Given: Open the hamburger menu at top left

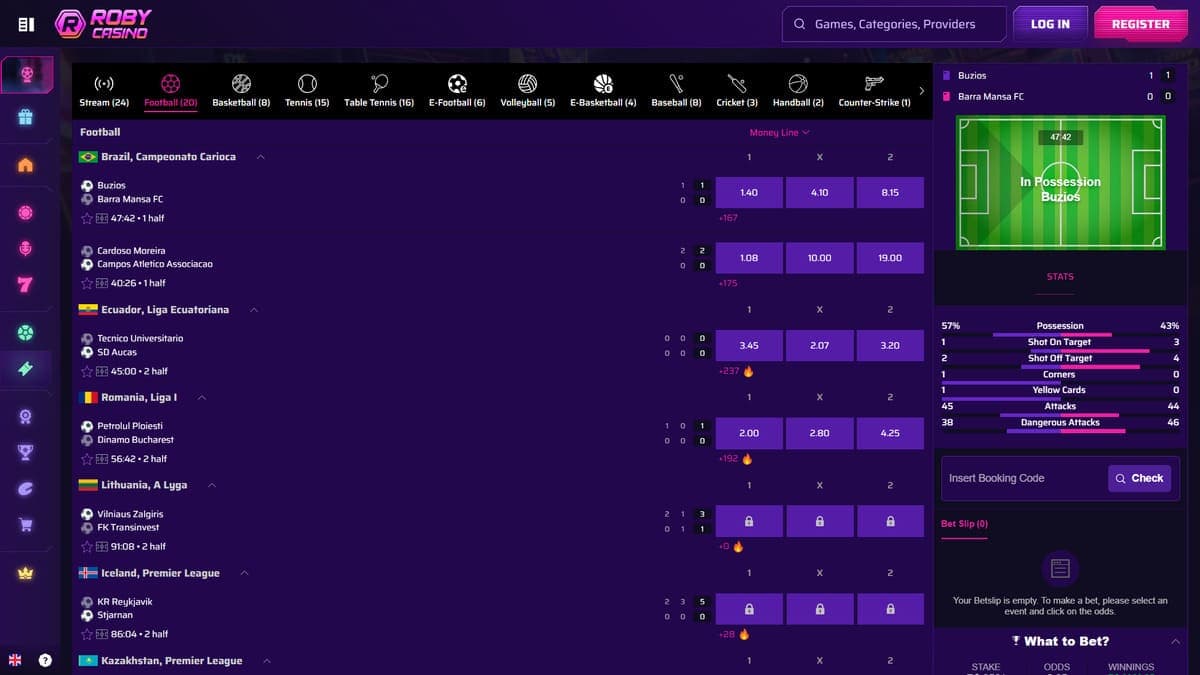Looking at the screenshot, I should [x=26, y=24].
